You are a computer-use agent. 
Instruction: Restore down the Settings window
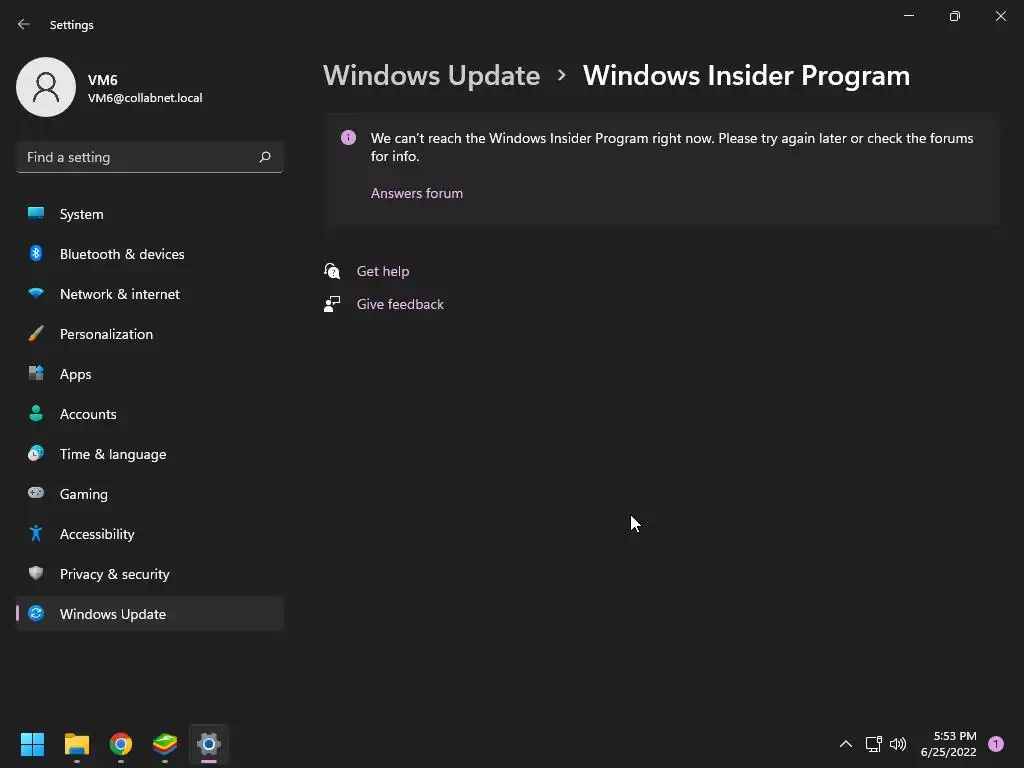pyautogui.click(x=955, y=16)
